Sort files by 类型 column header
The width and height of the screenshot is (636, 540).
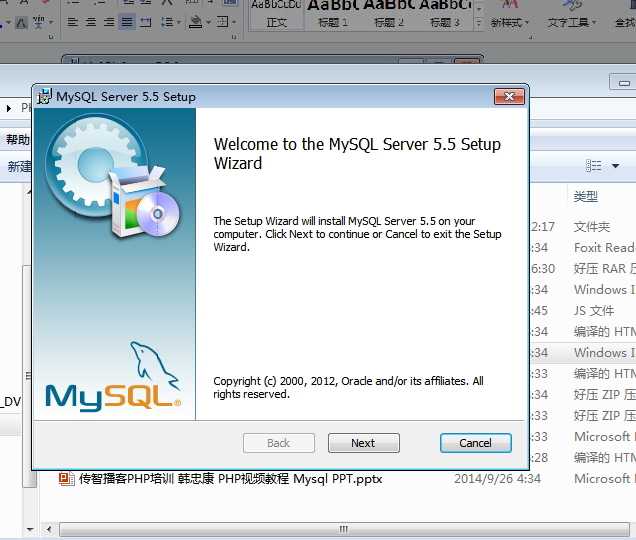coord(585,197)
